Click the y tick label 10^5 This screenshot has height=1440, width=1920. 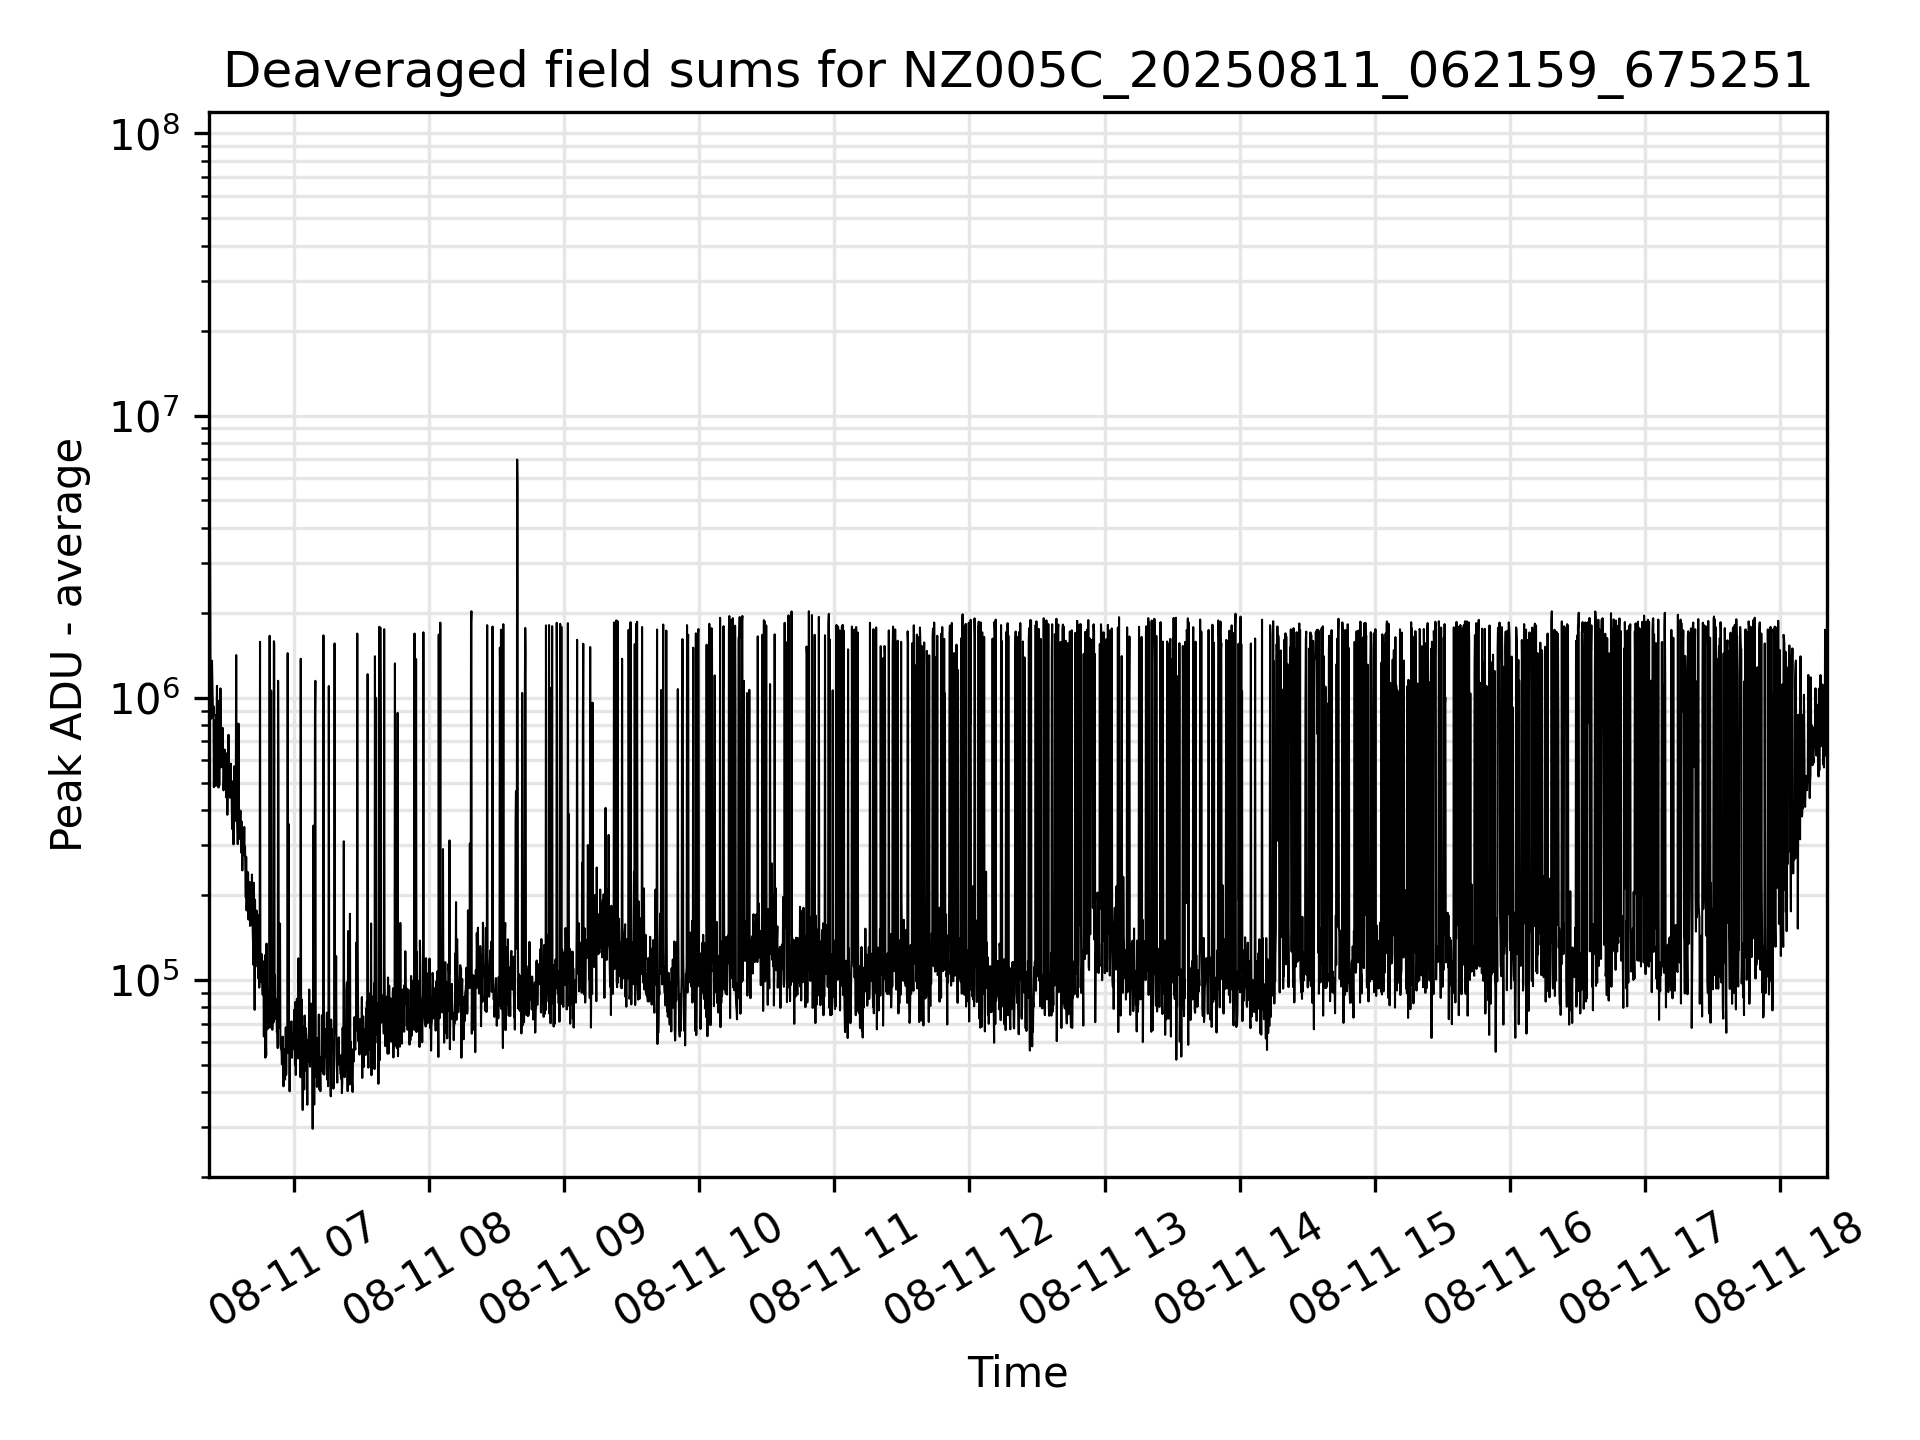tap(143, 980)
